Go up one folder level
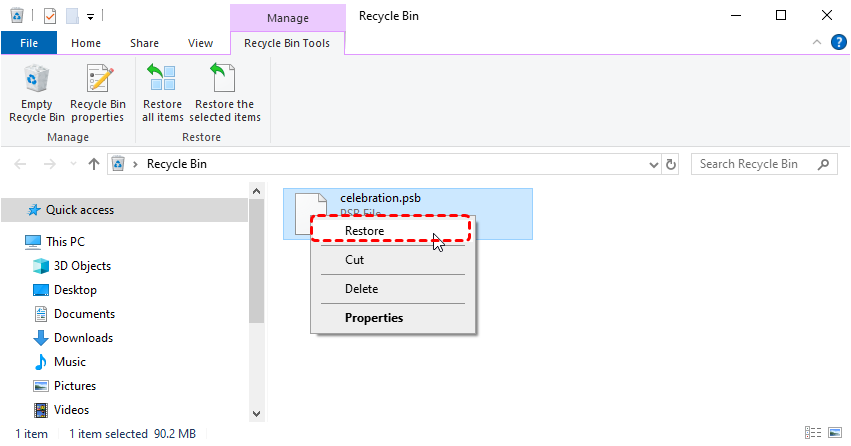Screen dimensions: 851x446 point(94,164)
